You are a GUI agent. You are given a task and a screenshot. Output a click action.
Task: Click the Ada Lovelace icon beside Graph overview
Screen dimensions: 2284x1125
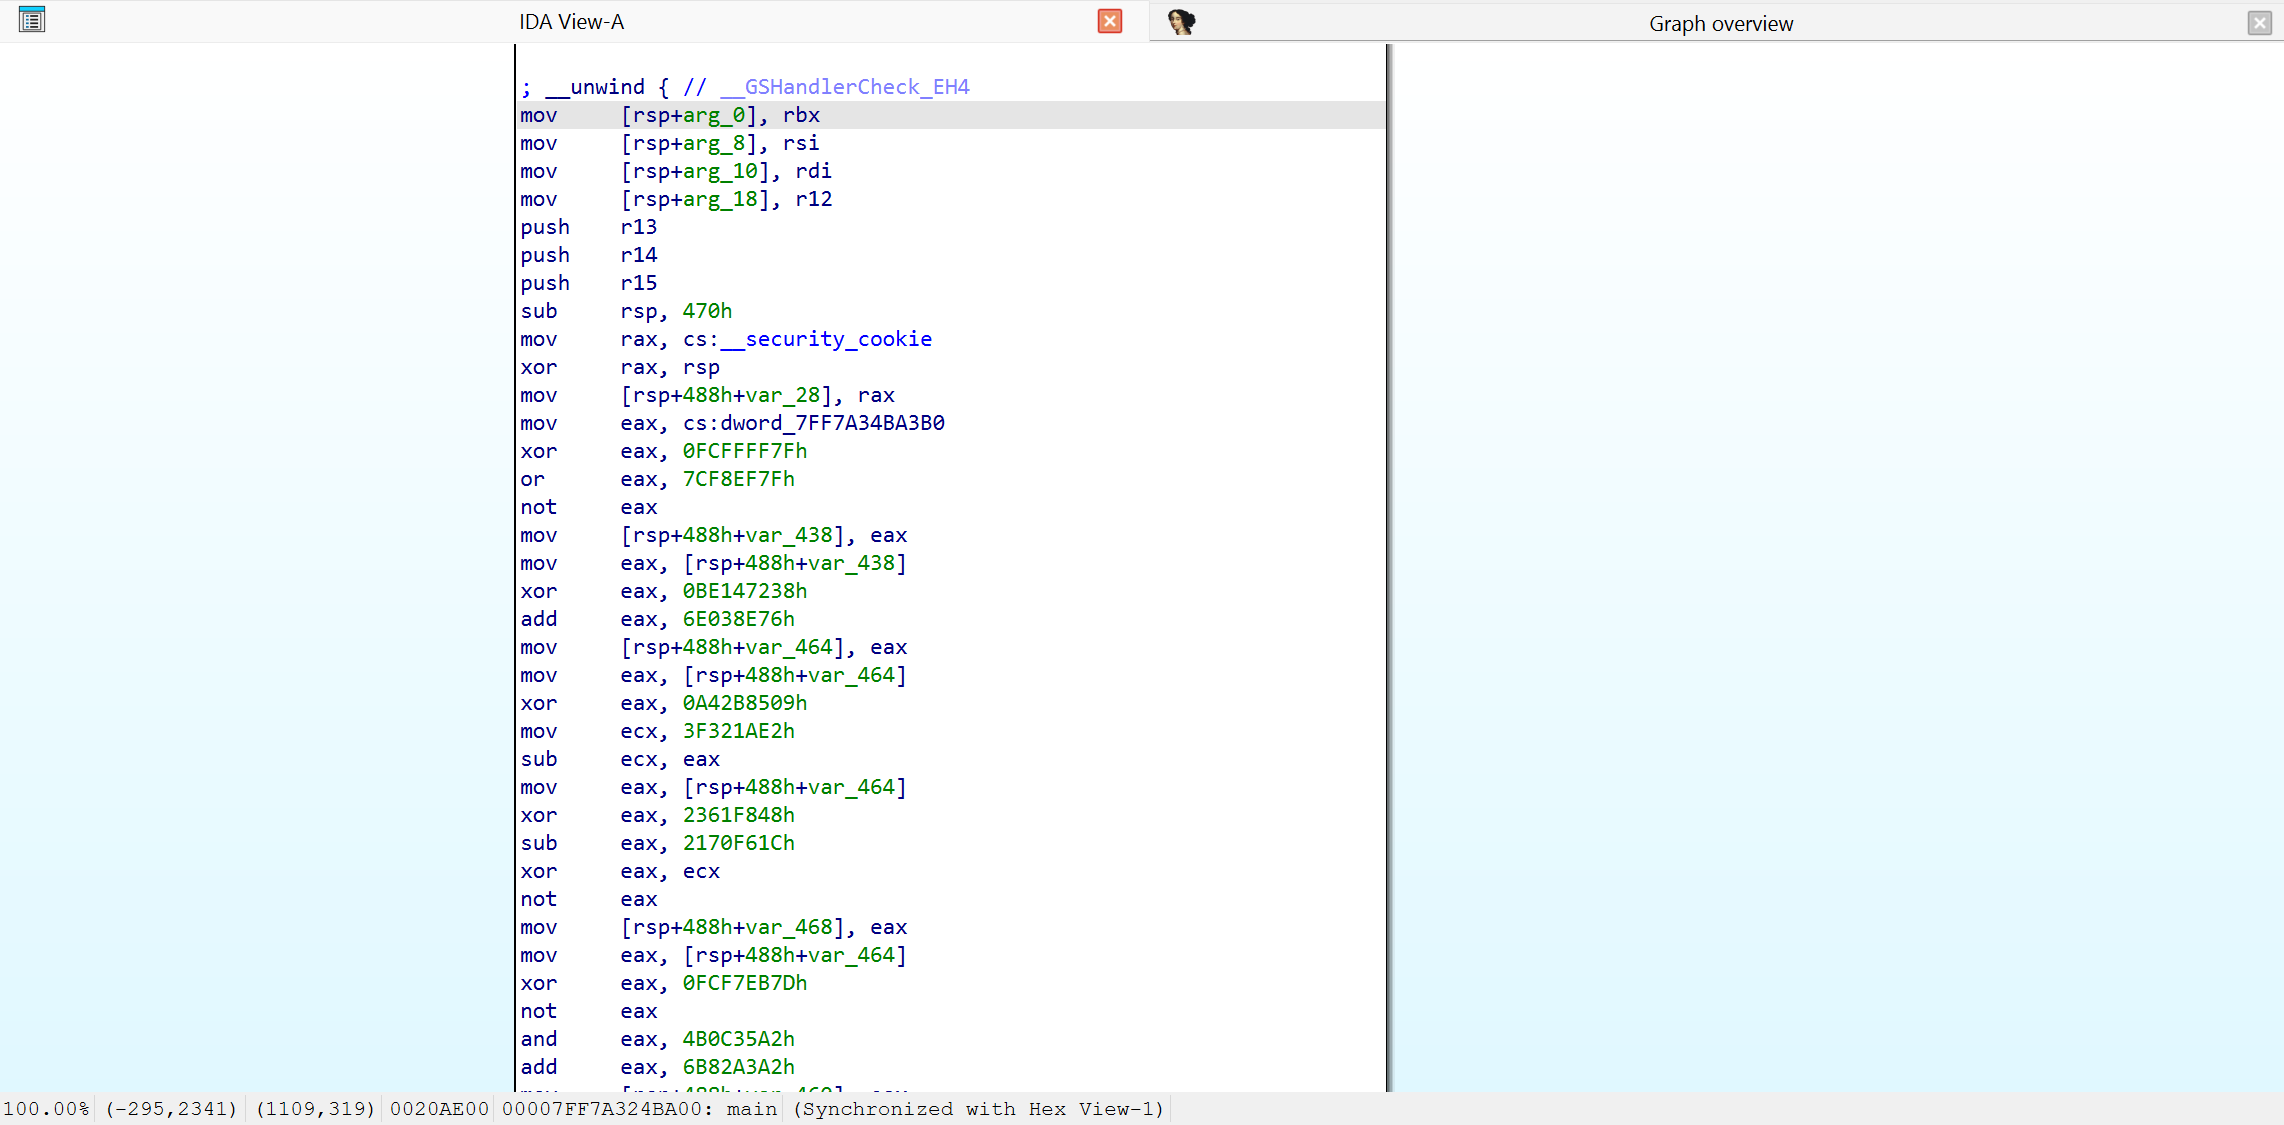[x=1183, y=21]
